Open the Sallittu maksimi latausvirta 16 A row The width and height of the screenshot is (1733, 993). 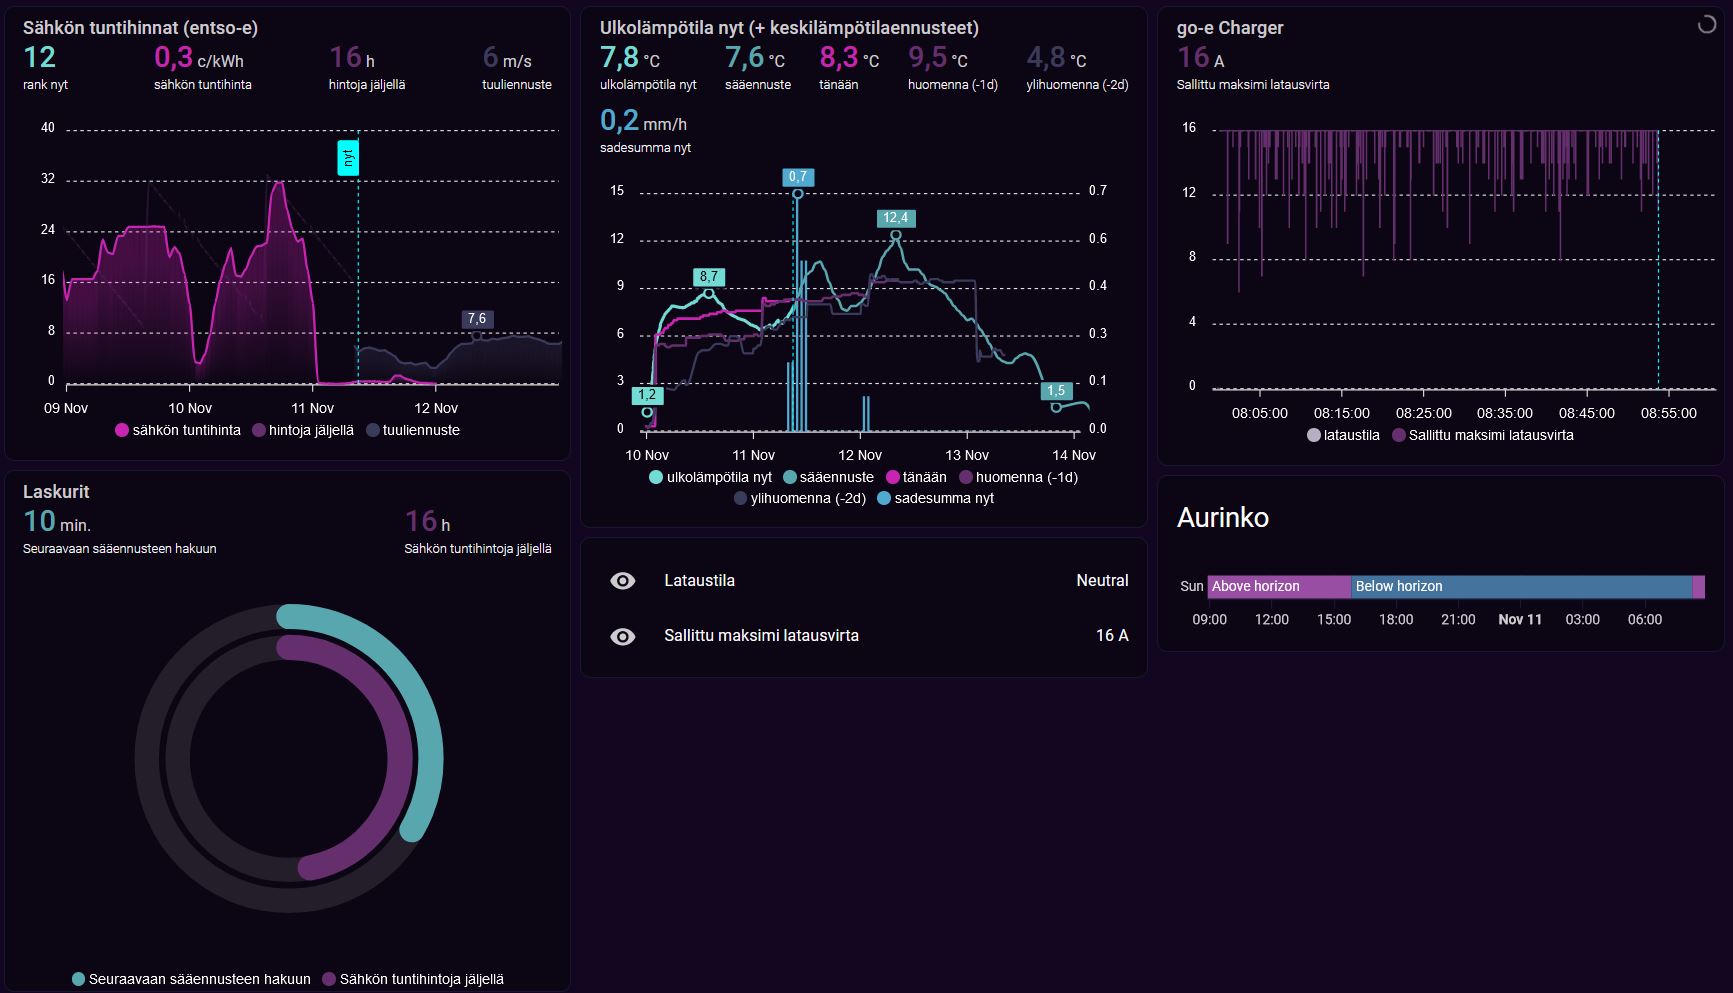(x=864, y=636)
